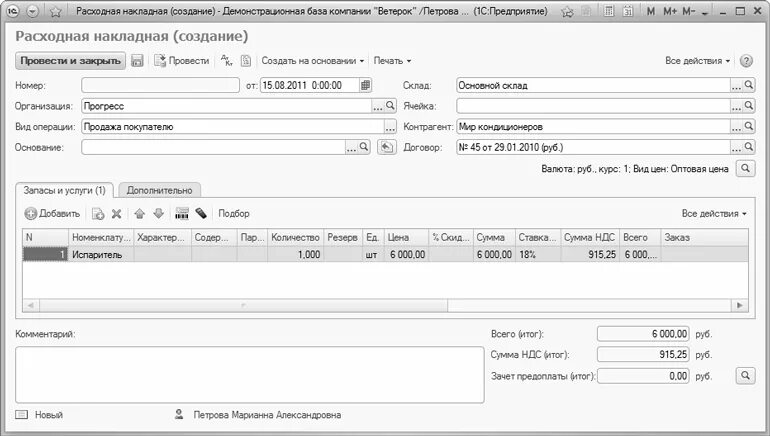Viewport: 770px width, 436px height.
Task: Click the copy row icon in table toolbar
Action: pyautogui.click(x=98, y=214)
